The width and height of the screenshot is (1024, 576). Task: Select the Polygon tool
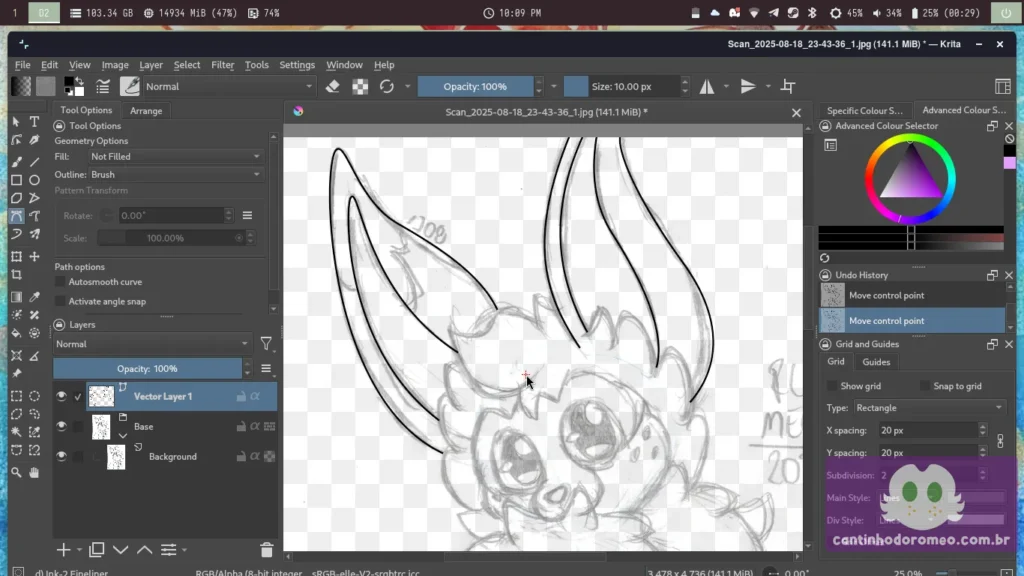[x=16, y=198]
